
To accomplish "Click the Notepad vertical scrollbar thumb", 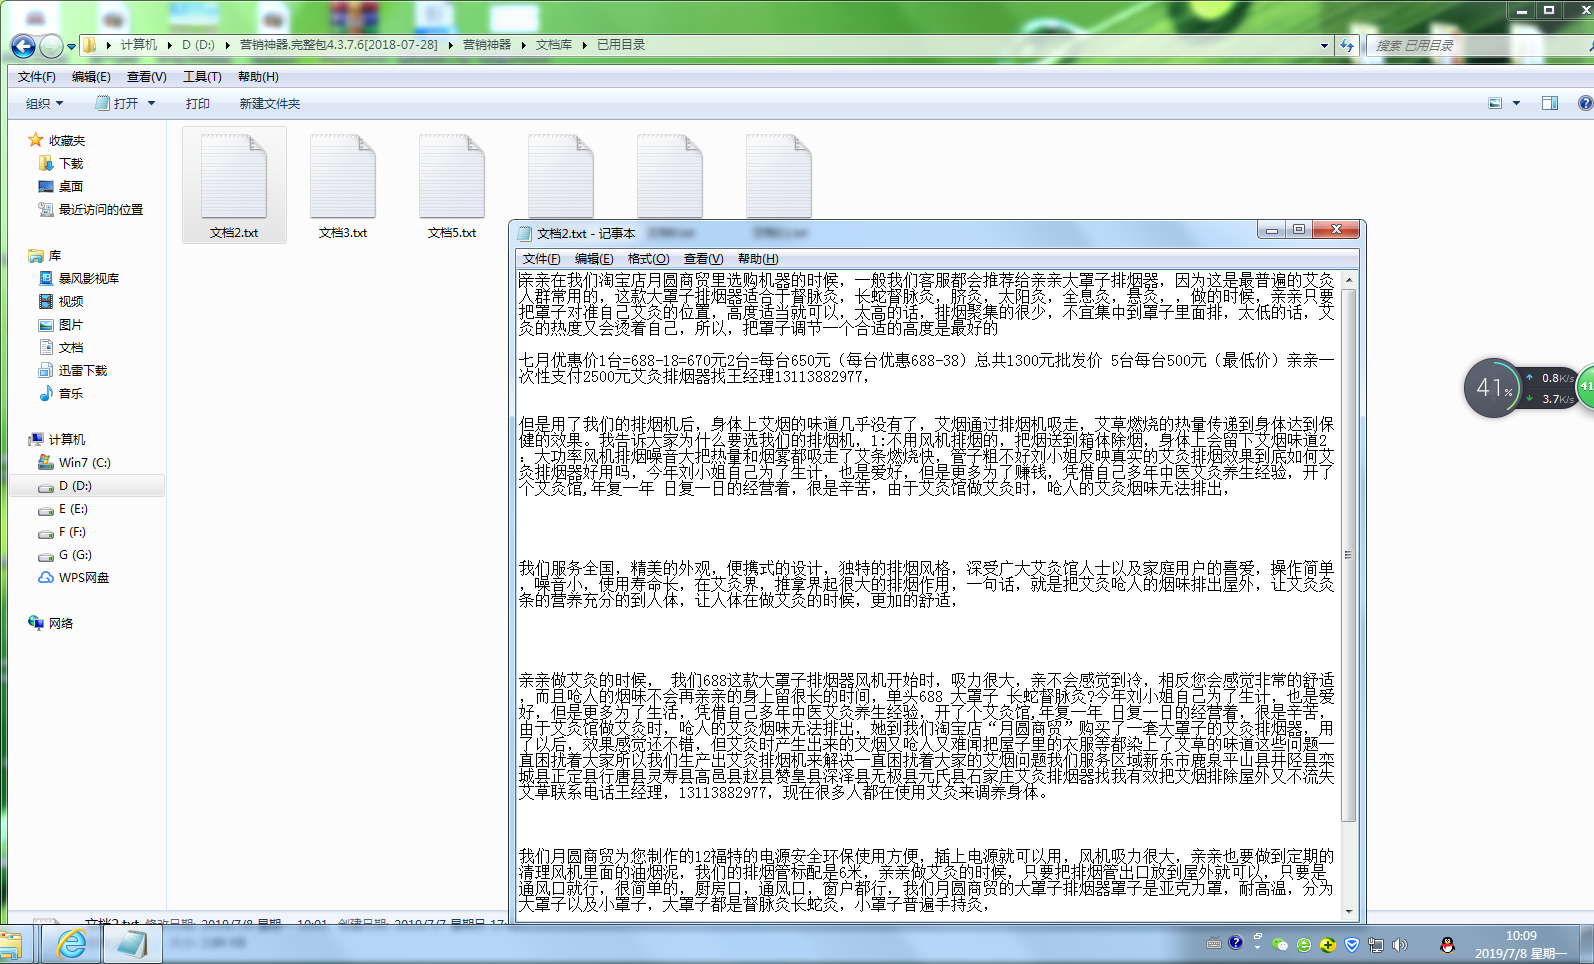I will coord(1348,555).
